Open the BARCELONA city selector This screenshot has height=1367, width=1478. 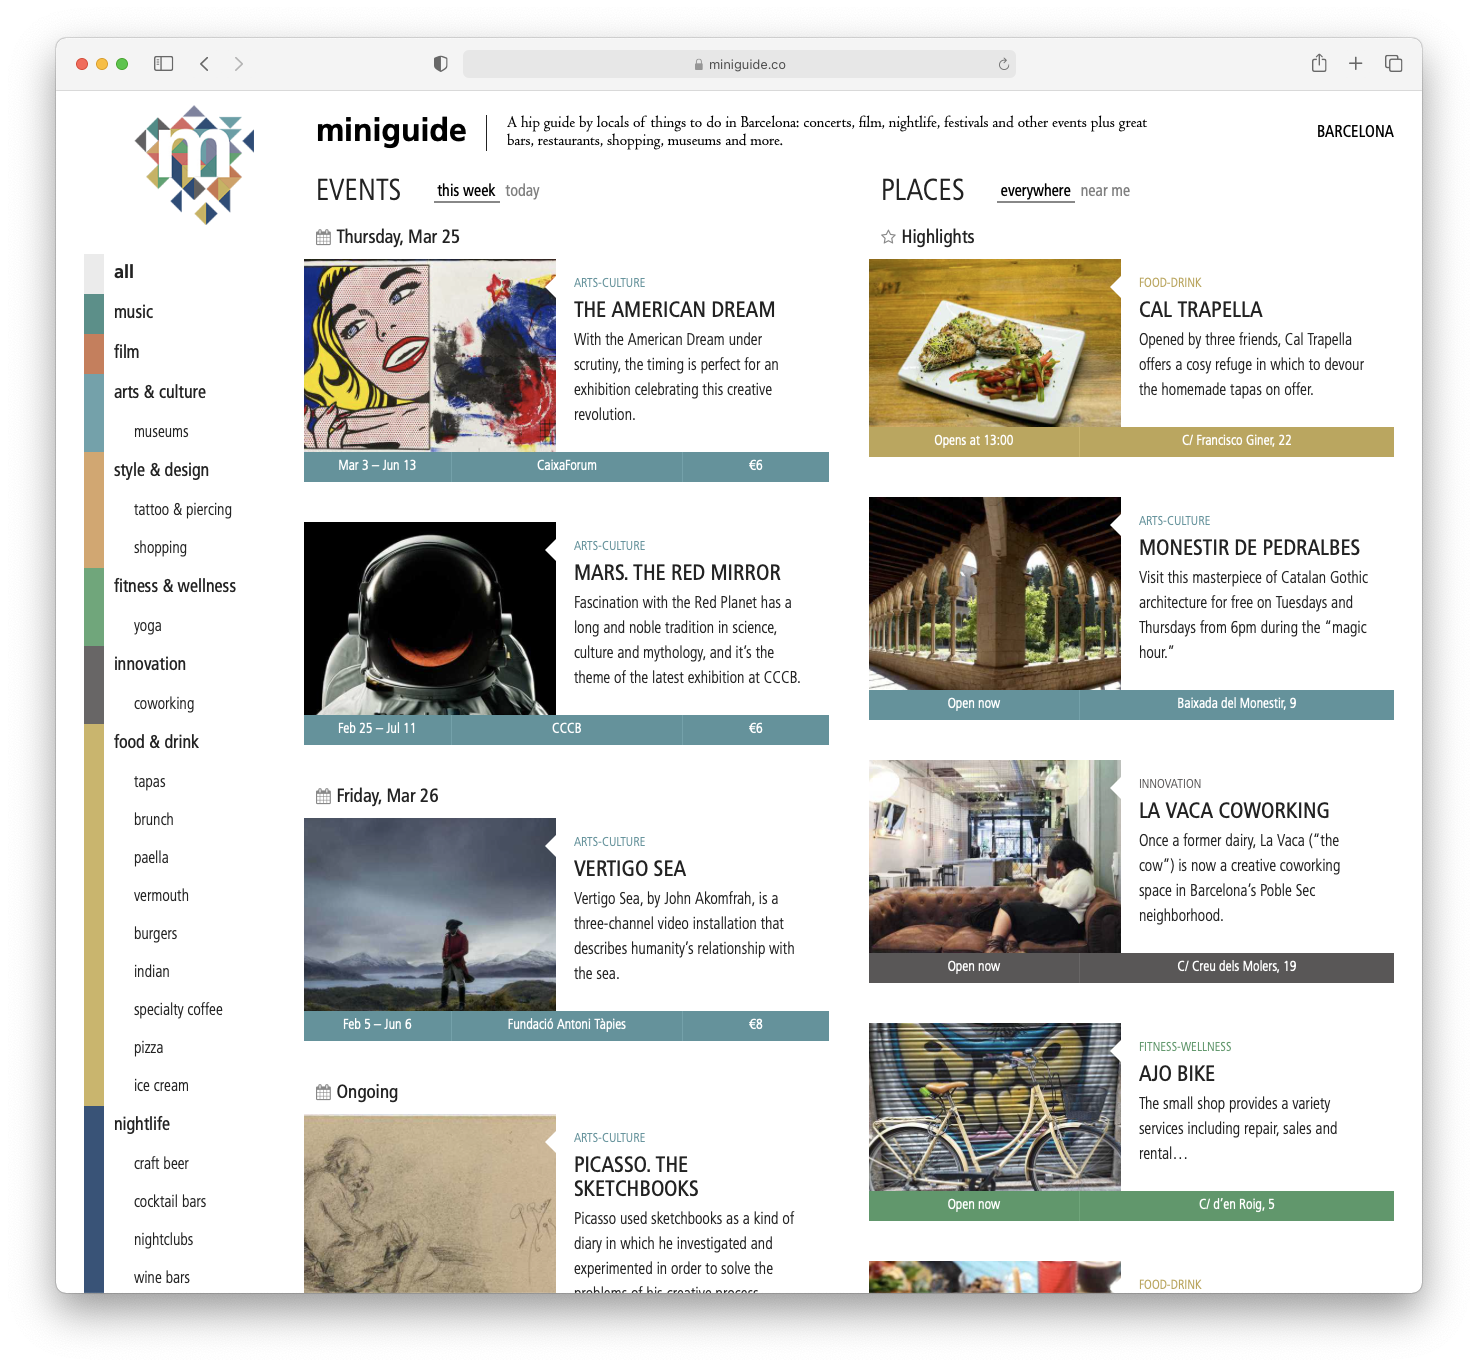click(1354, 132)
